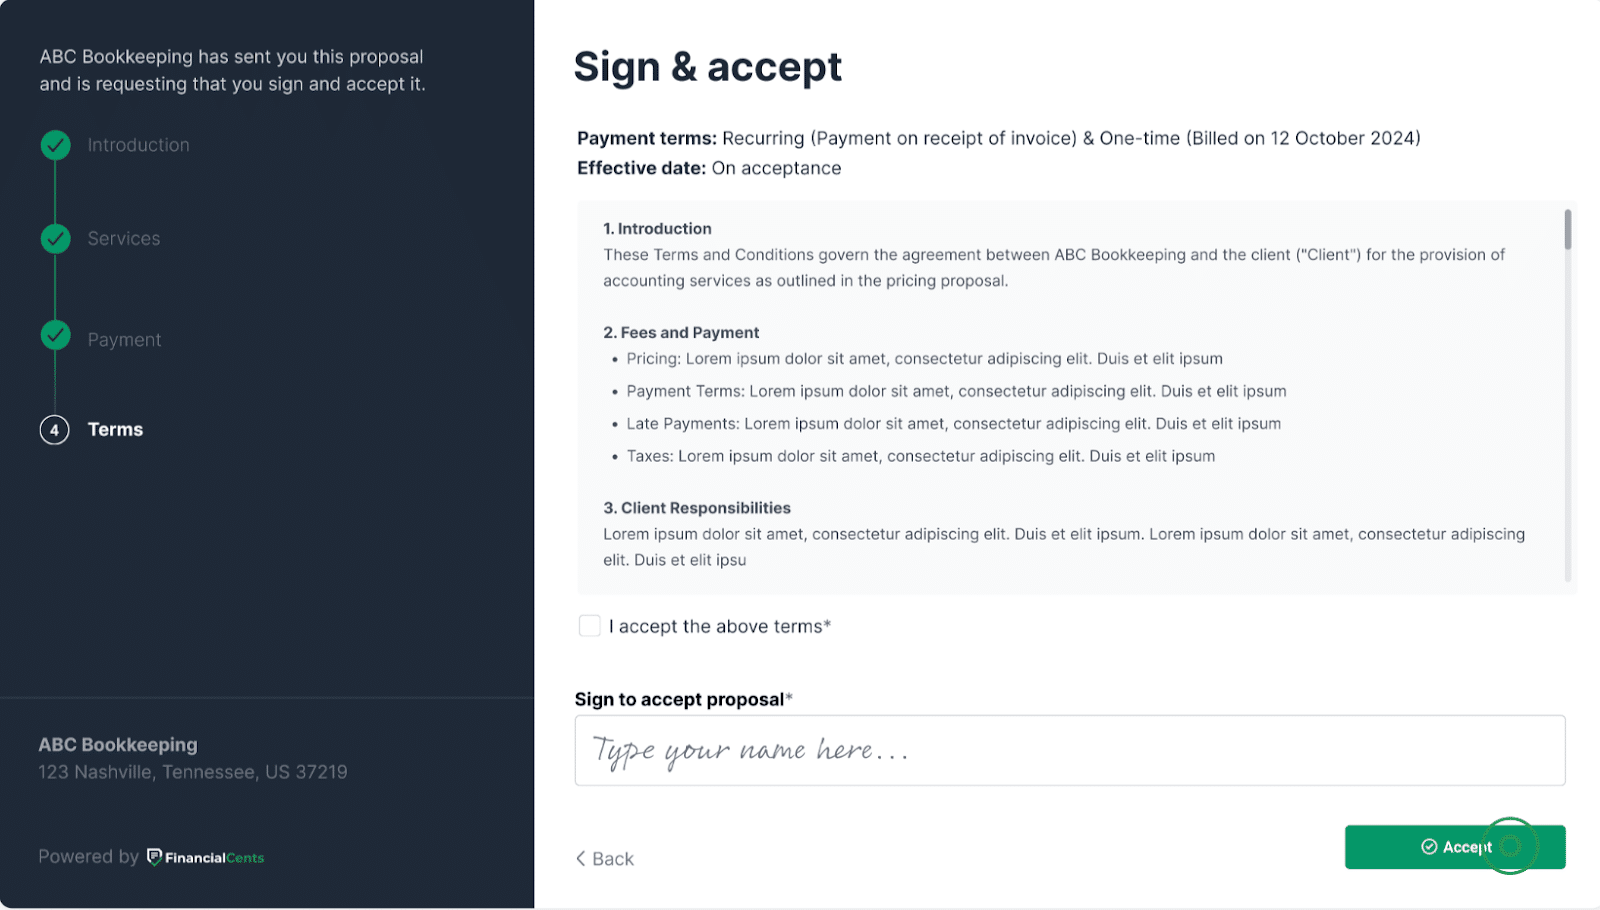The image size is (1600, 910).
Task: Open the Introduction step in sidebar
Action: [138, 145]
